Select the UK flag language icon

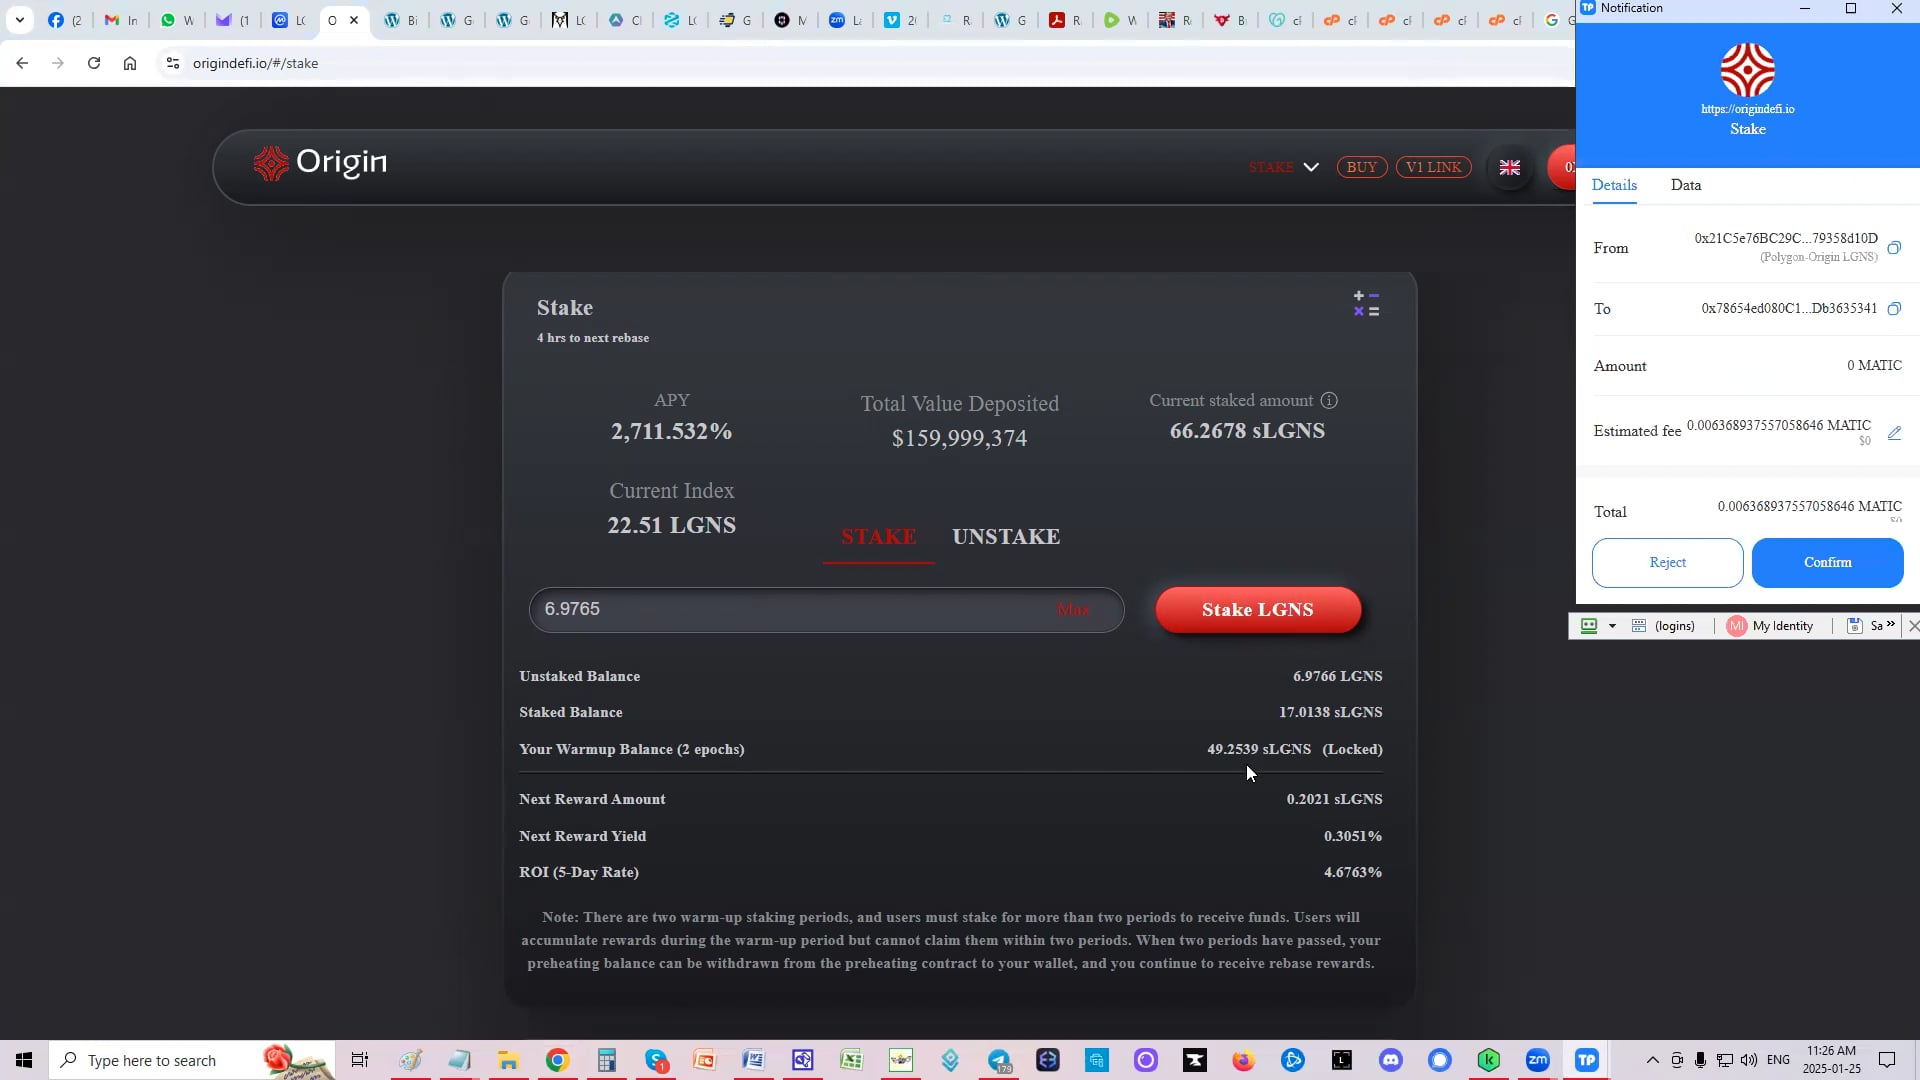click(x=1510, y=167)
